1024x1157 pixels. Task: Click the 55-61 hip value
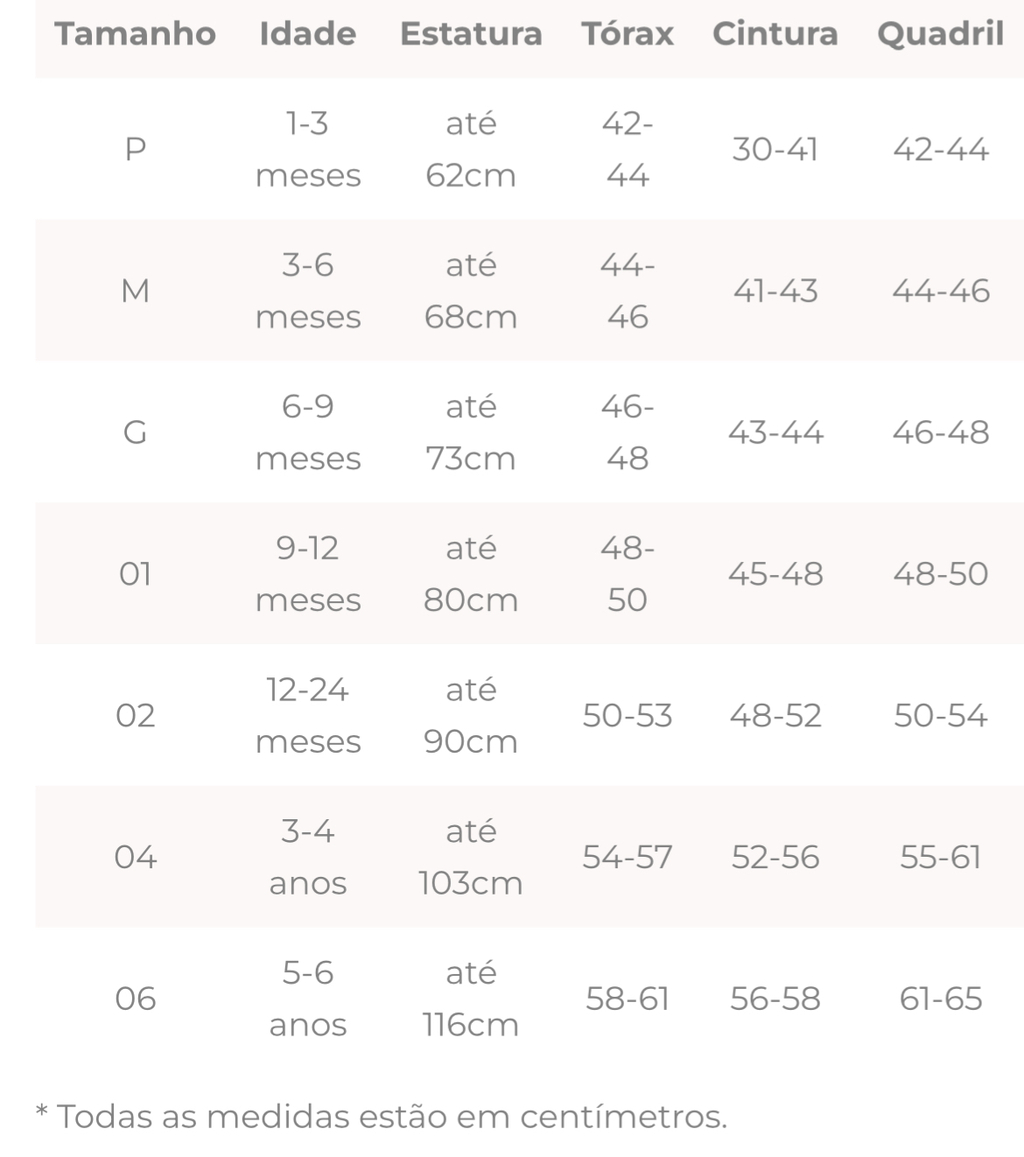click(941, 857)
